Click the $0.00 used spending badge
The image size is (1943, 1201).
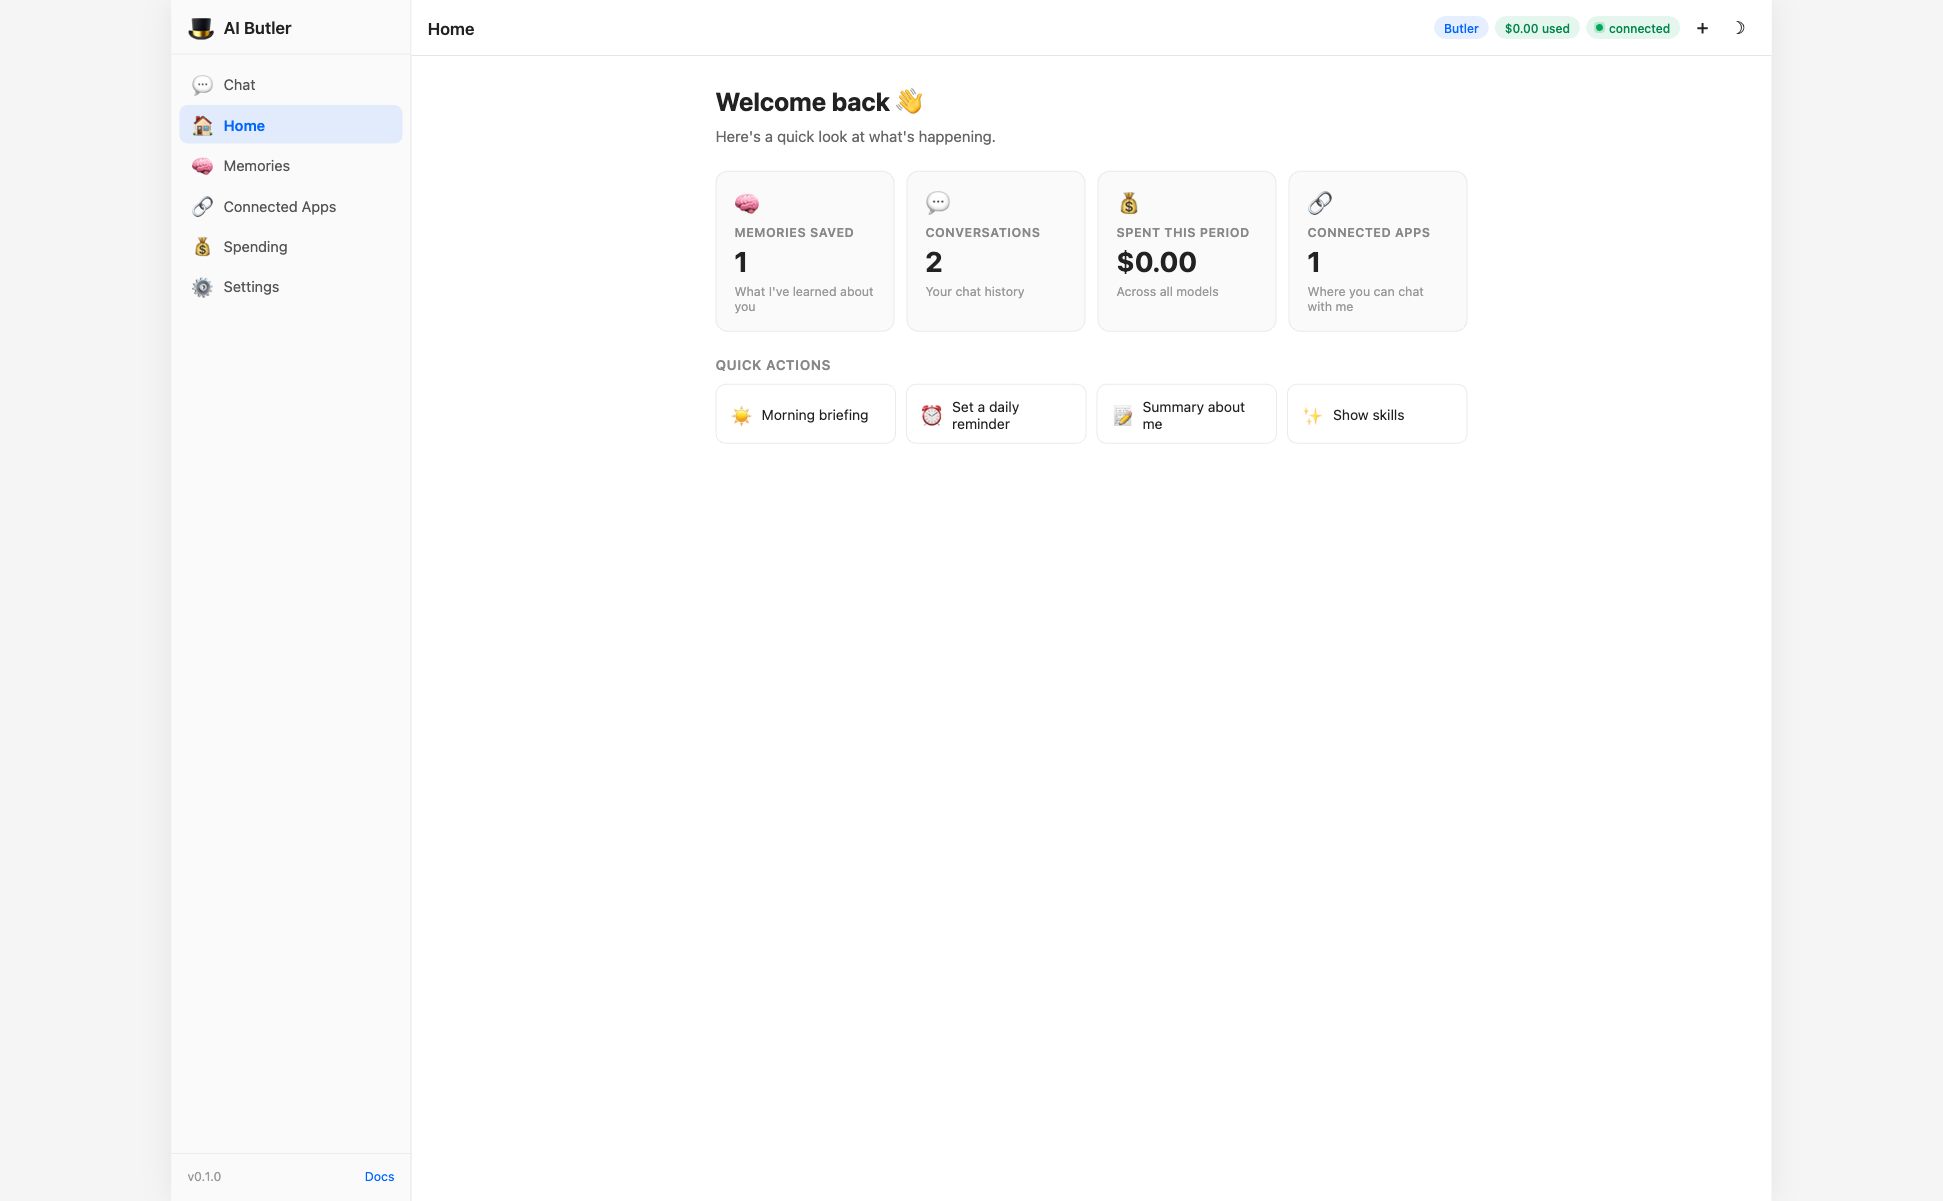tap(1536, 28)
